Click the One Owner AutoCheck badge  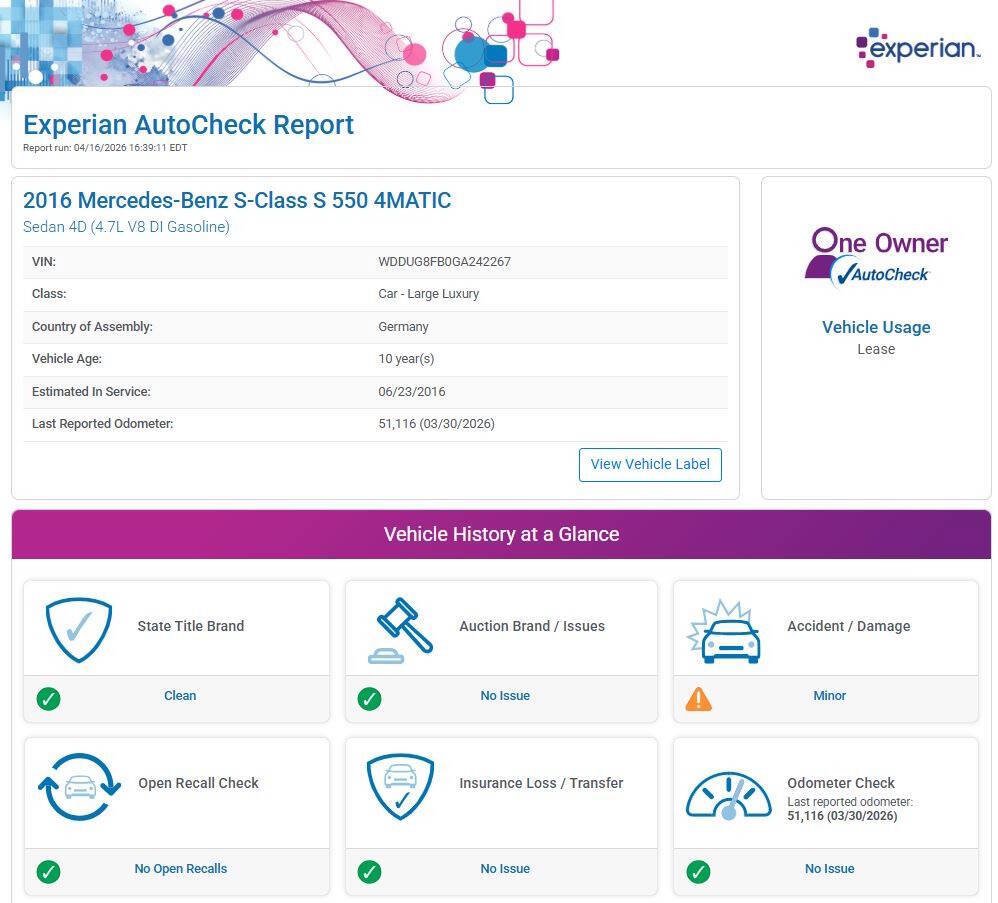point(876,257)
